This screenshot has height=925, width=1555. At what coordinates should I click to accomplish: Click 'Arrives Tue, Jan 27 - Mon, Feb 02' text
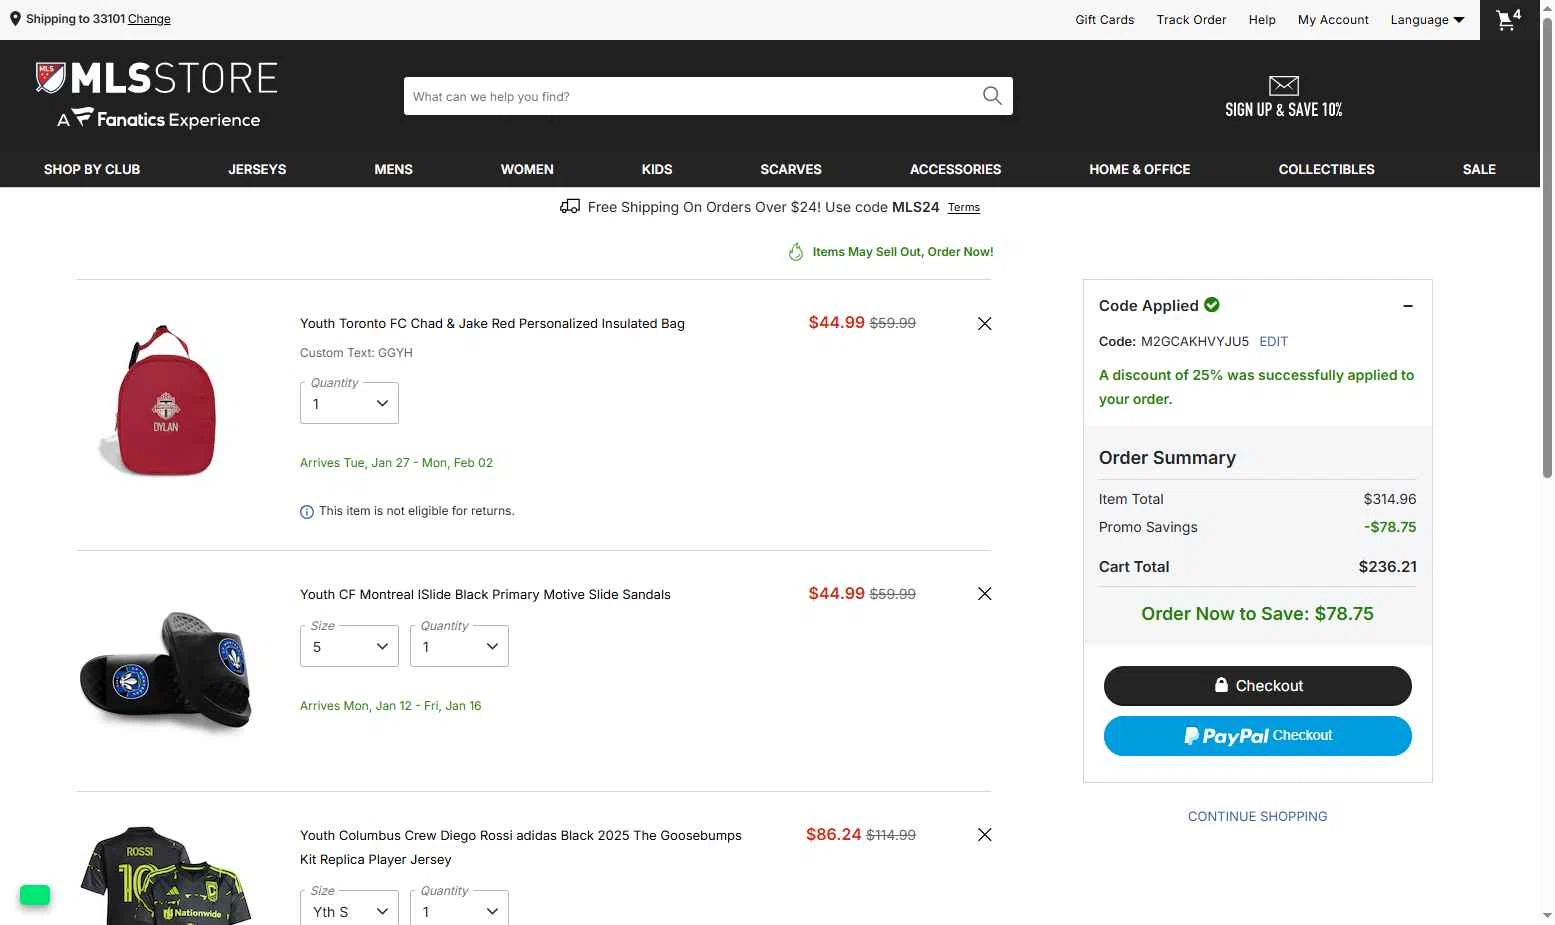click(396, 463)
